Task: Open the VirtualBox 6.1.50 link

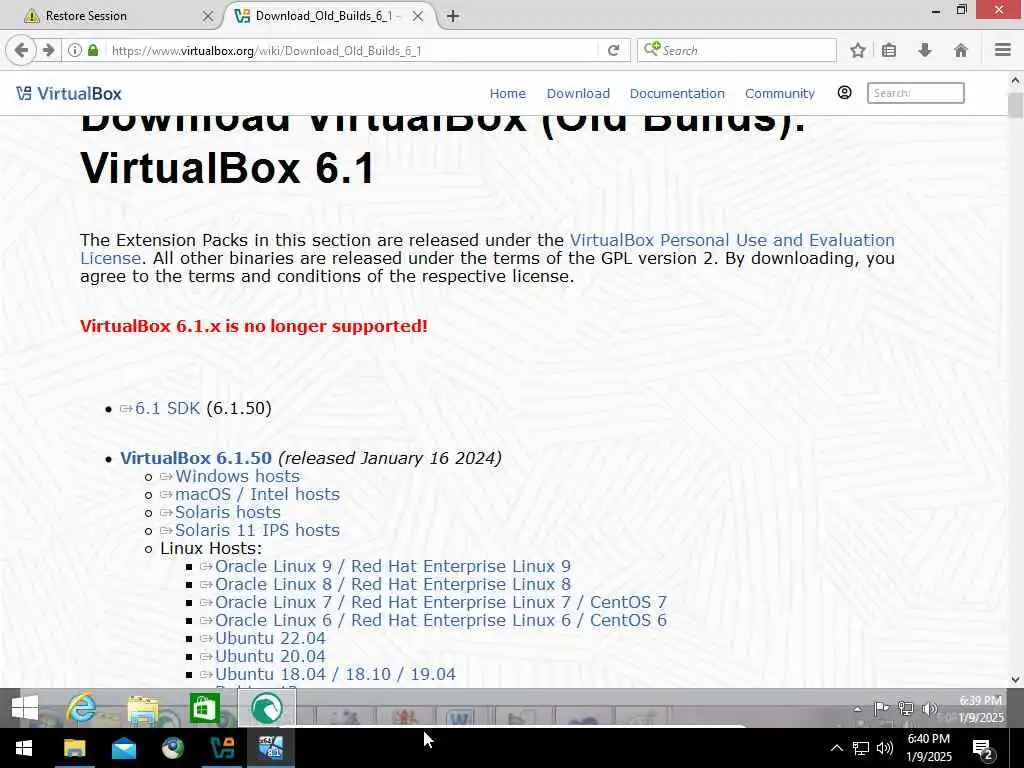Action: [x=196, y=458]
